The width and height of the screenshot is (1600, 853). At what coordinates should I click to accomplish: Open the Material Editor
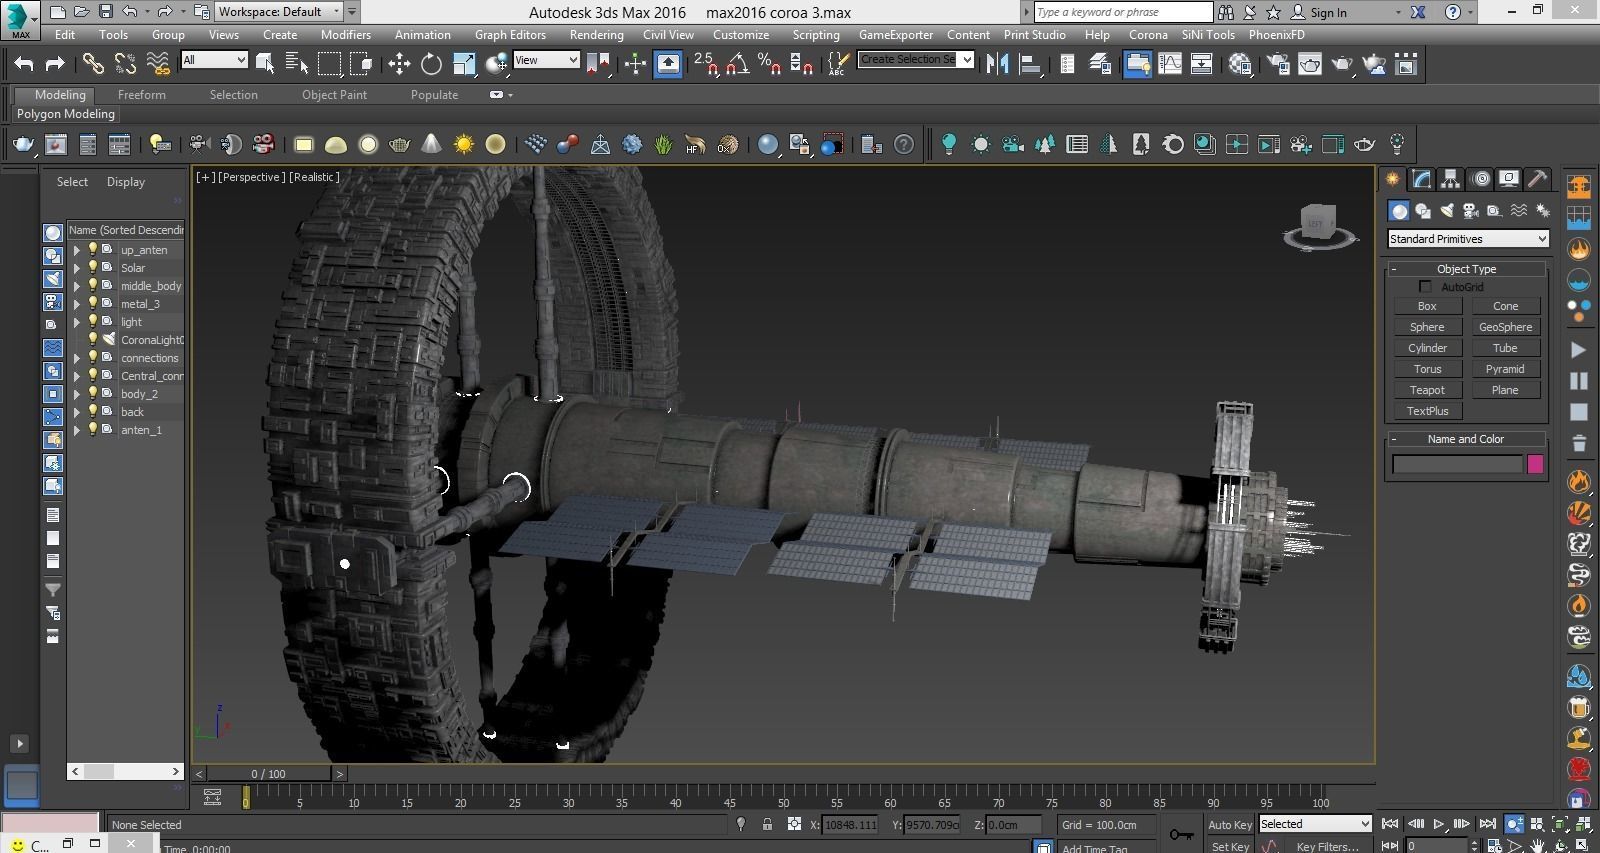1241,64
